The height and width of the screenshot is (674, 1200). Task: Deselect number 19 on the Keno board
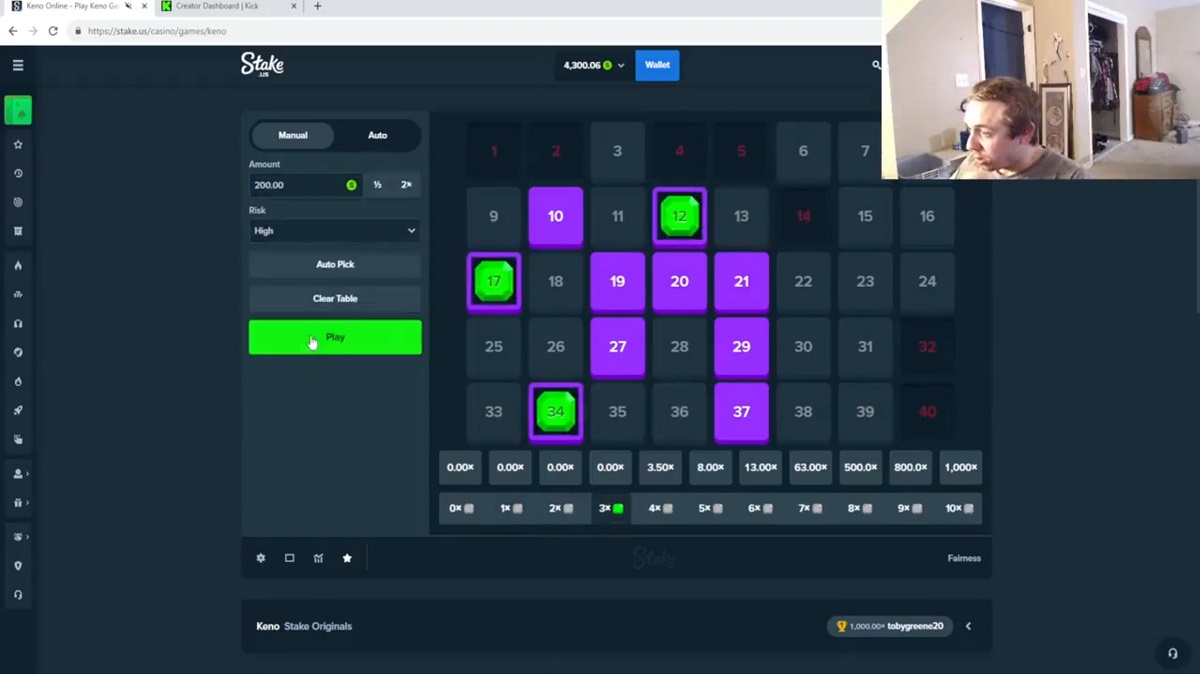pos(618,281)
